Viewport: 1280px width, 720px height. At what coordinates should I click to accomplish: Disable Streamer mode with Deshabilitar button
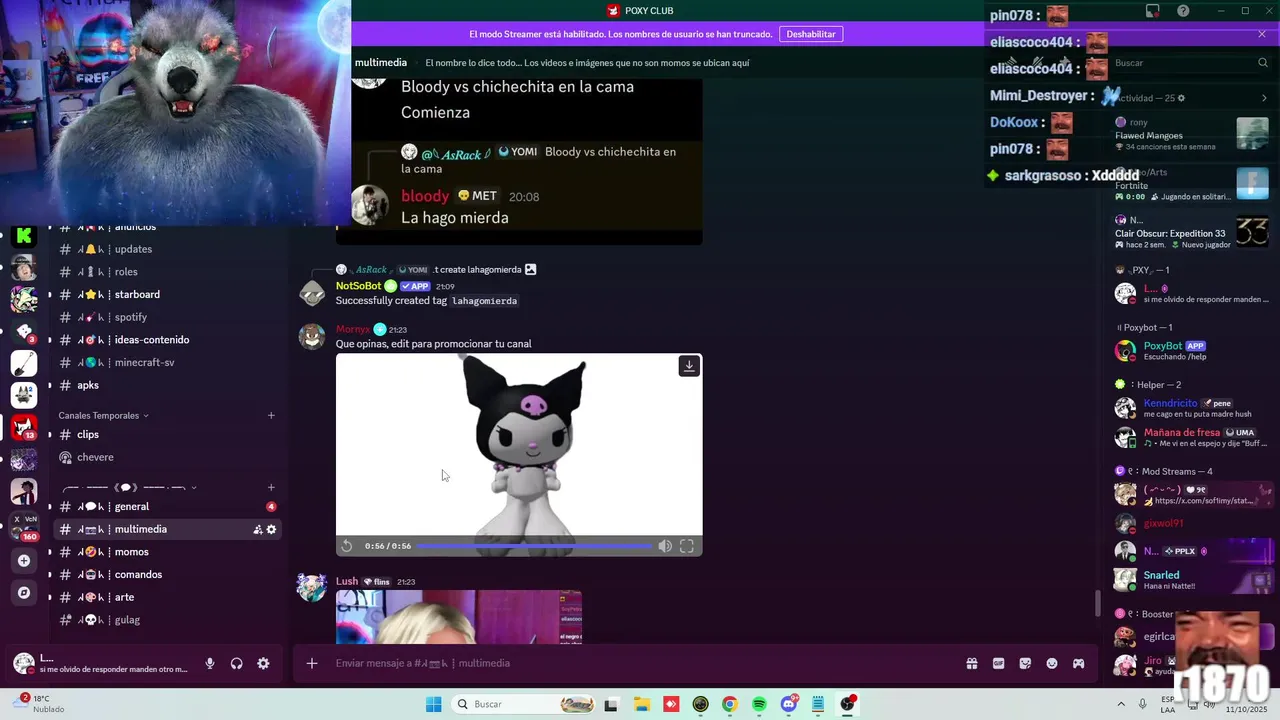[x=811, y=34]
